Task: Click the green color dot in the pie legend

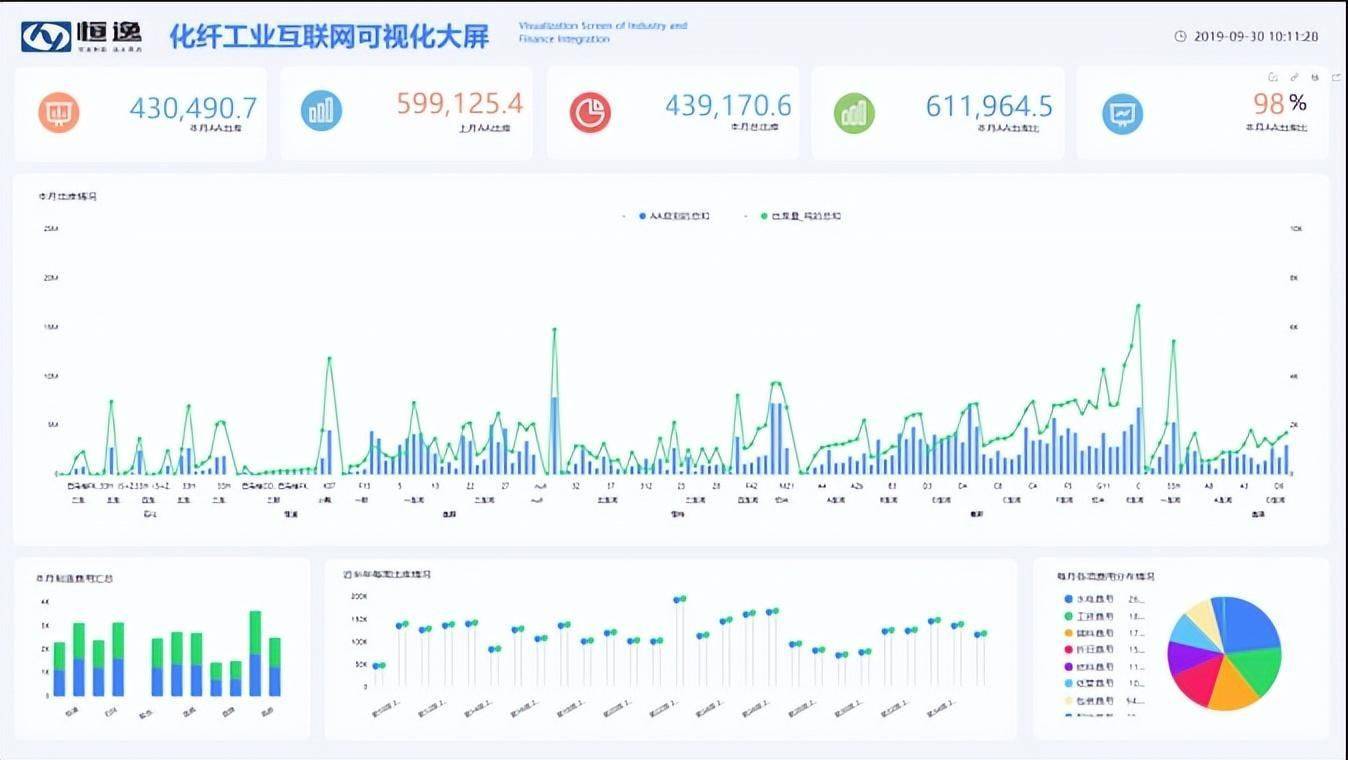Action: tap(1070, 616)
